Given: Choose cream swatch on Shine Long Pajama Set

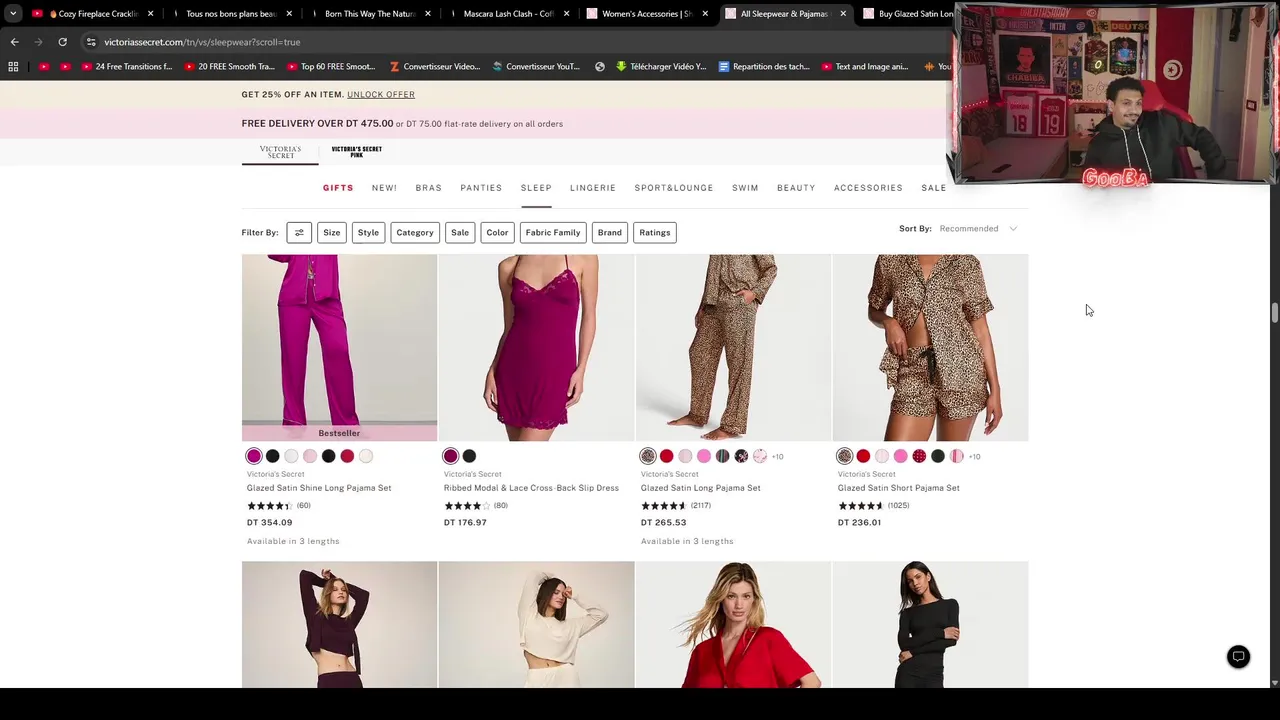Looking at the screenshot, I should coord(366,456).
